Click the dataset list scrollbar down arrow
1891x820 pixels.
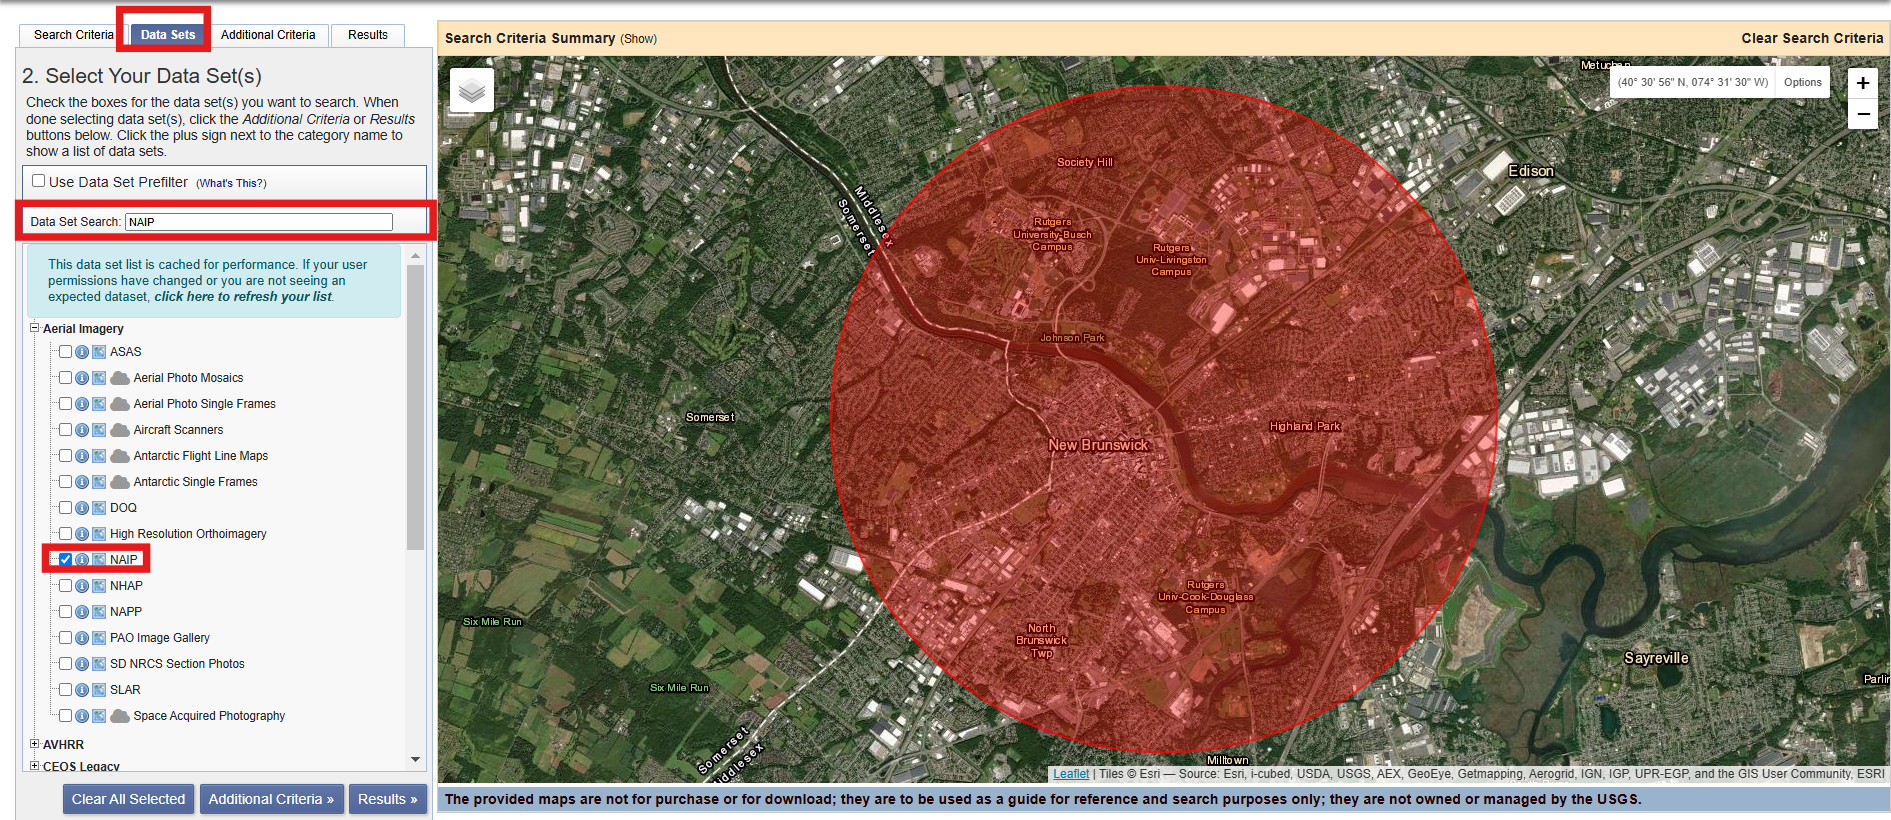[416, 760]
